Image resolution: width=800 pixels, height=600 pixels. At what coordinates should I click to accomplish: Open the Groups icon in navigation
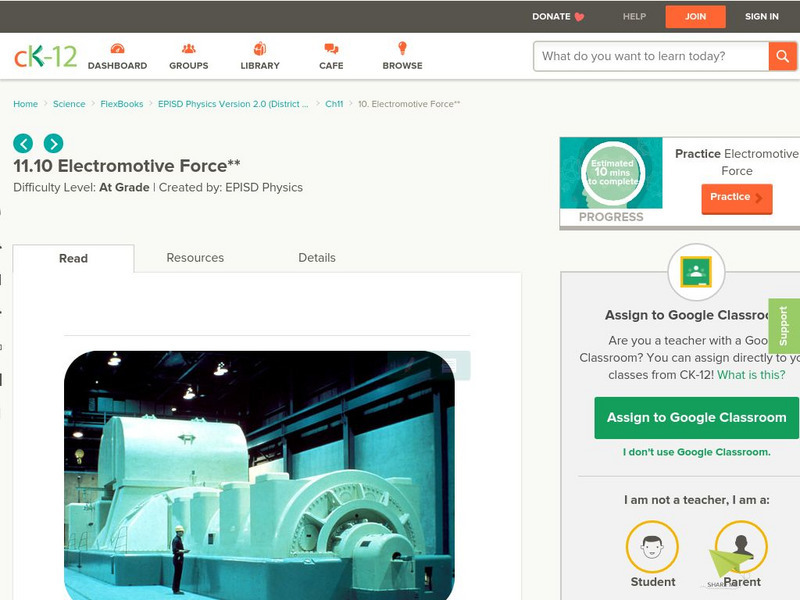(x=188, y=49)
